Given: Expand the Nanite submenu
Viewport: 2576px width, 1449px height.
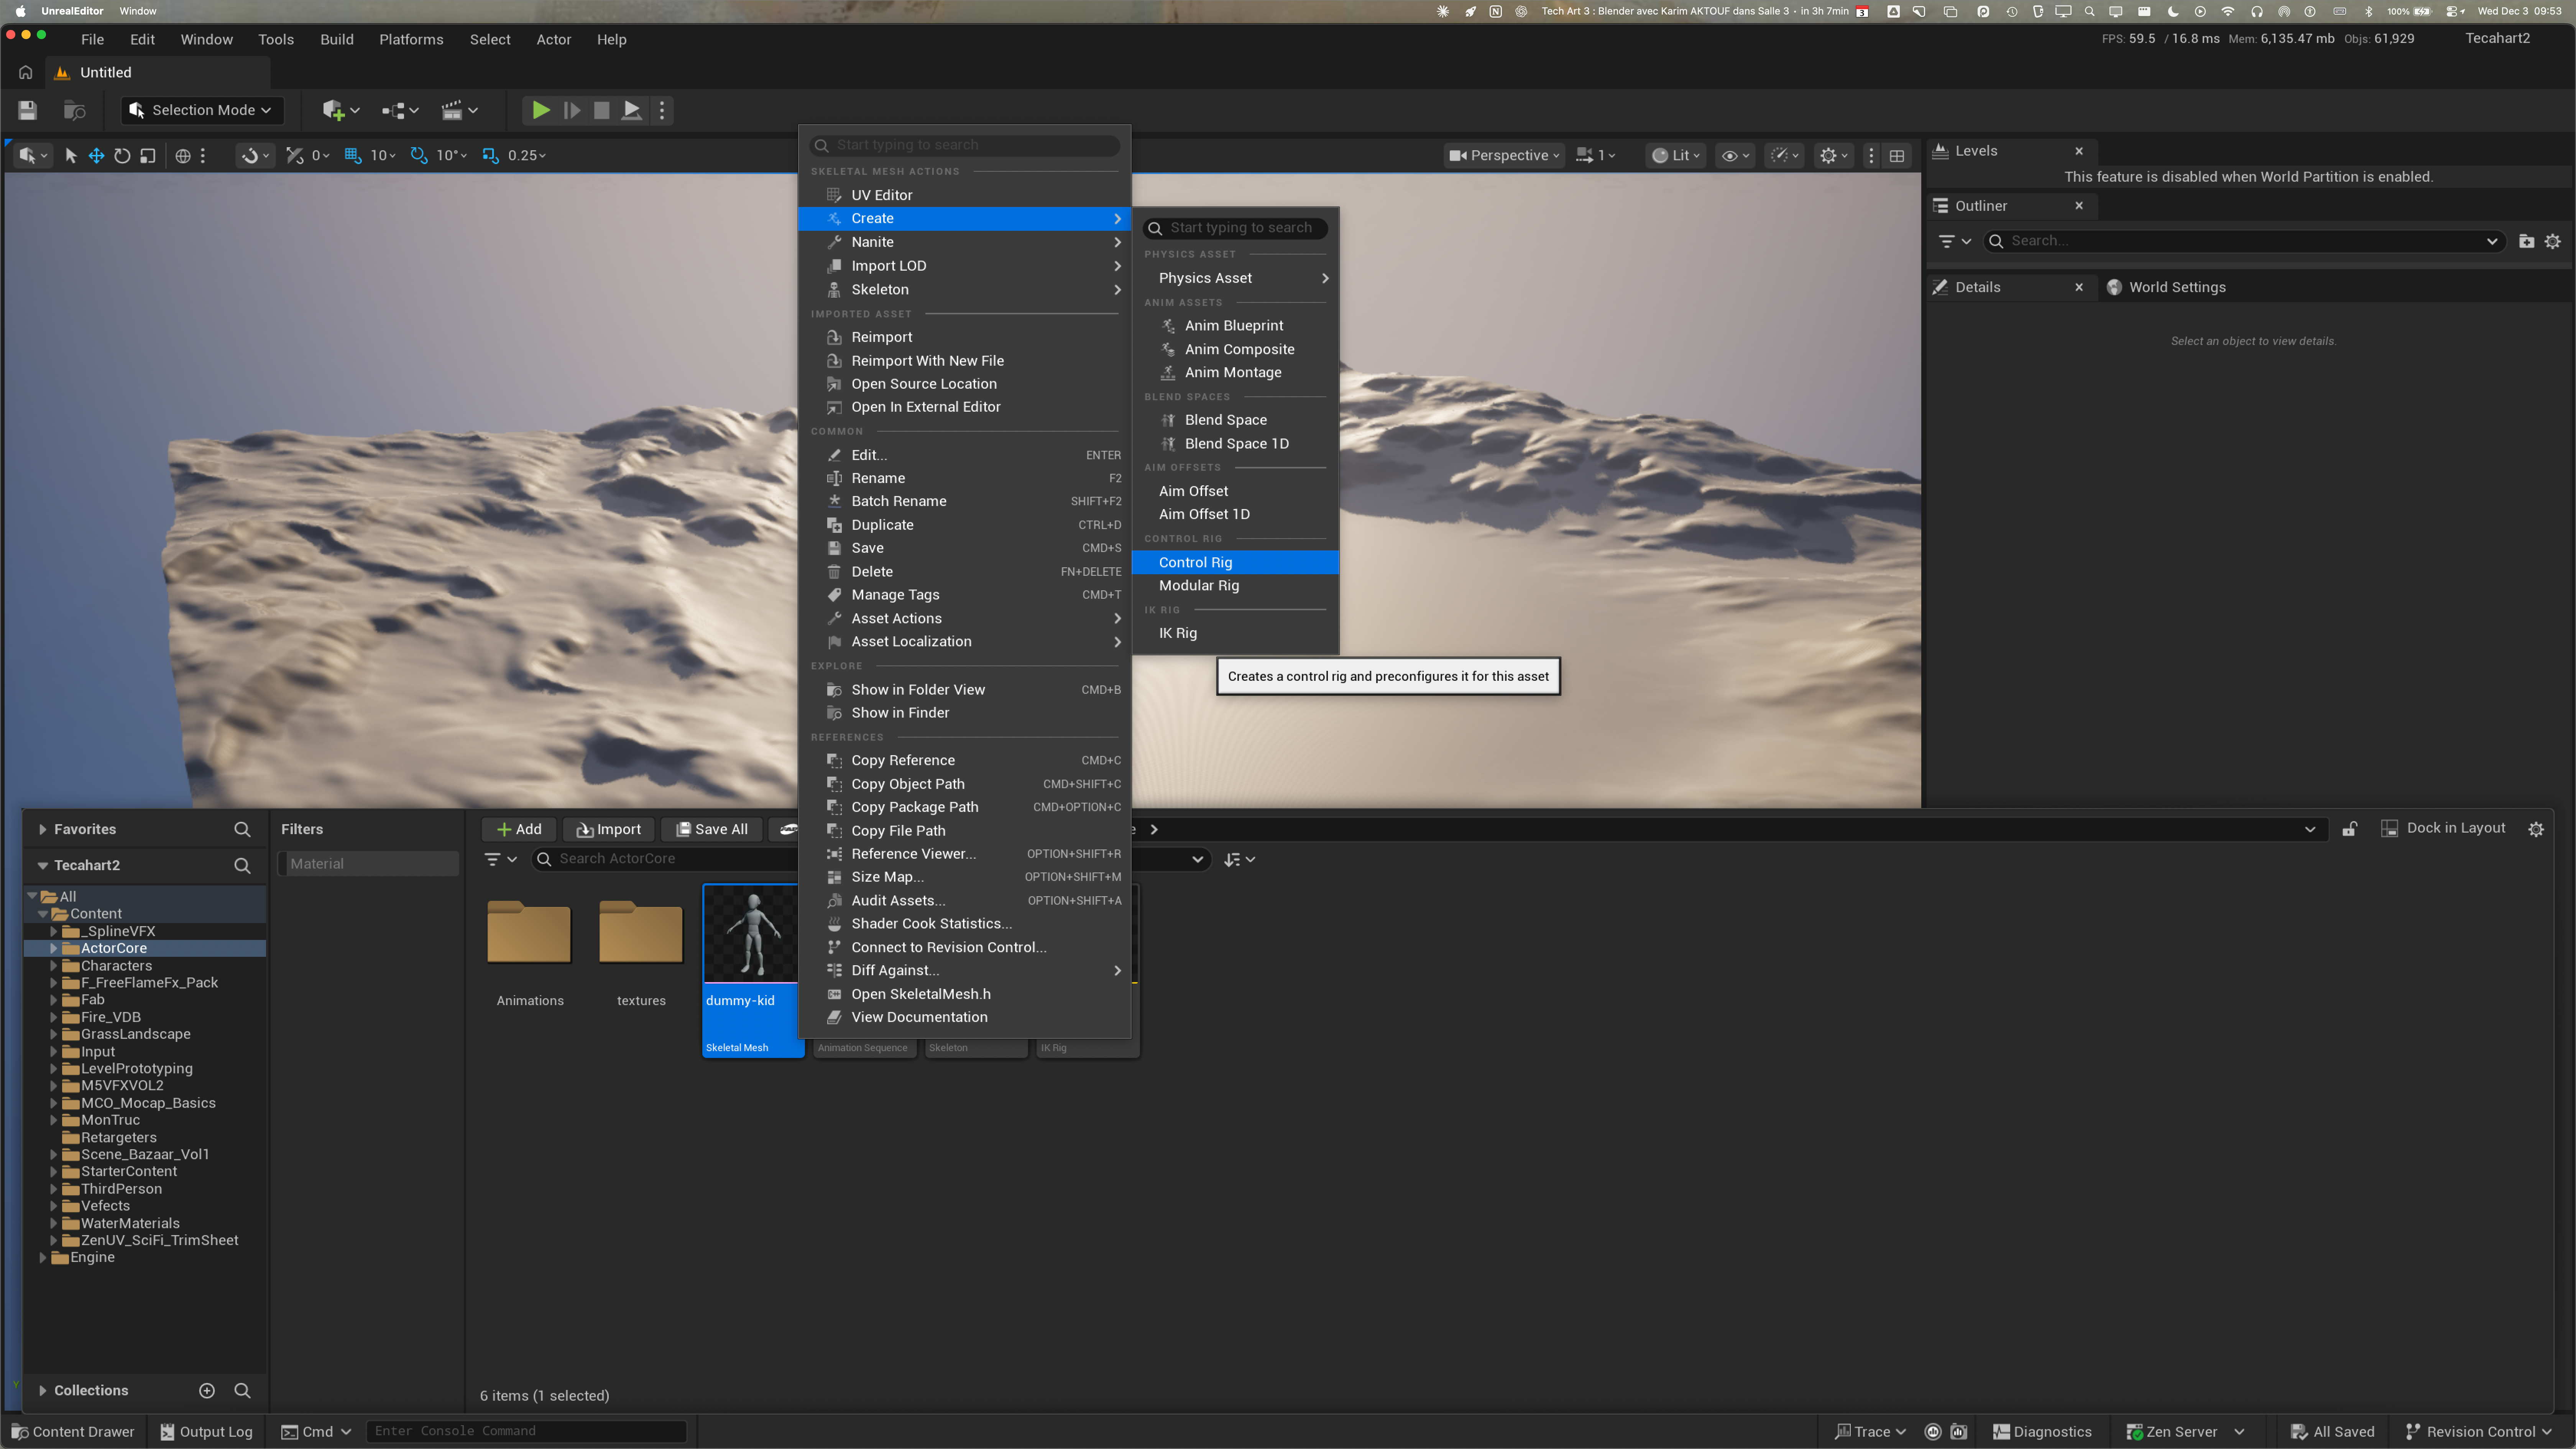Looking at the screenshot, I should [964, 242].
